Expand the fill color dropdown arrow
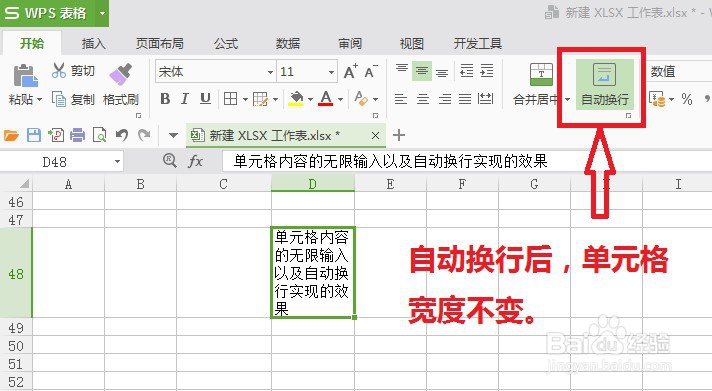The width and height of the screenshot is (712, 391). (x=311, y=99)
